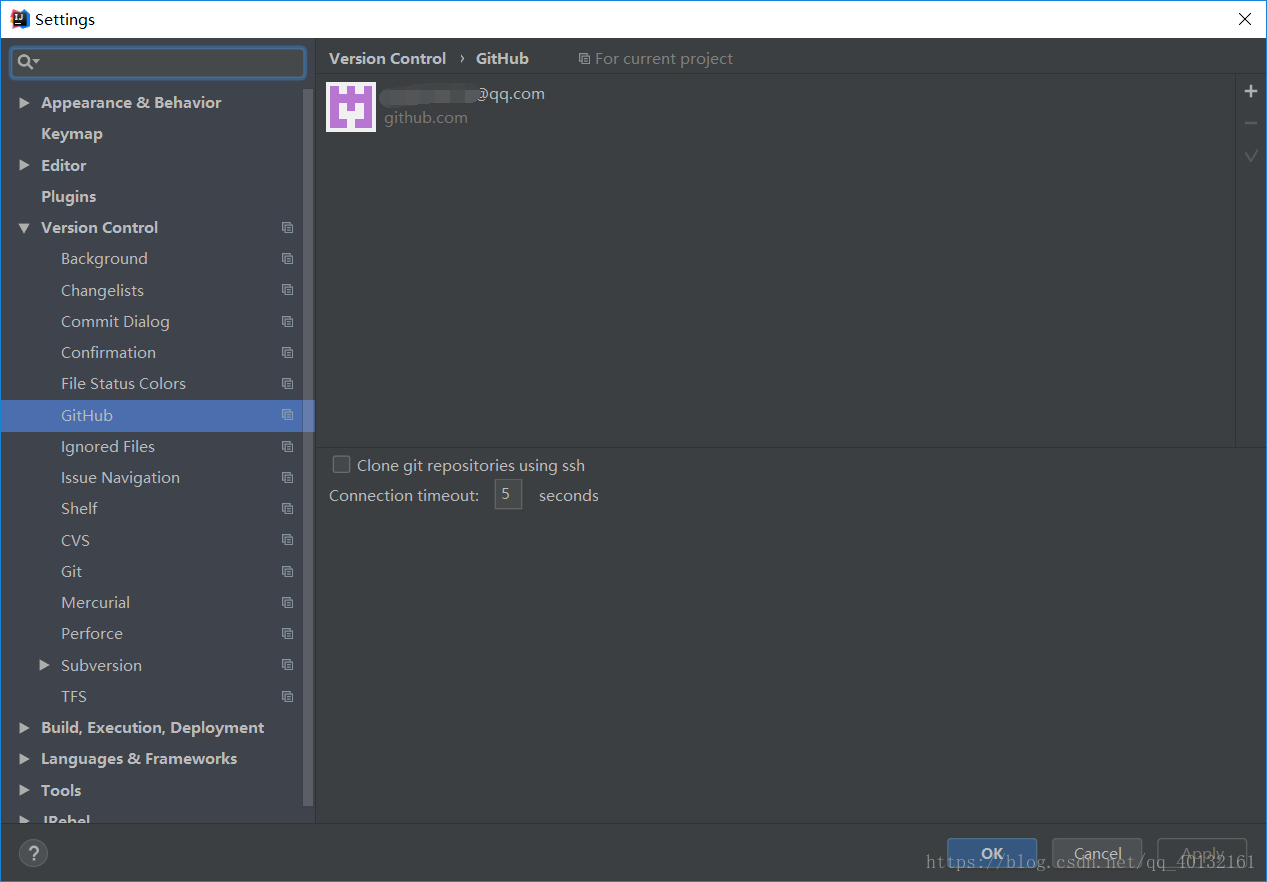Click project-level icon next to Version Control
Screen dimensions: 1267x882
coord(287,228)
